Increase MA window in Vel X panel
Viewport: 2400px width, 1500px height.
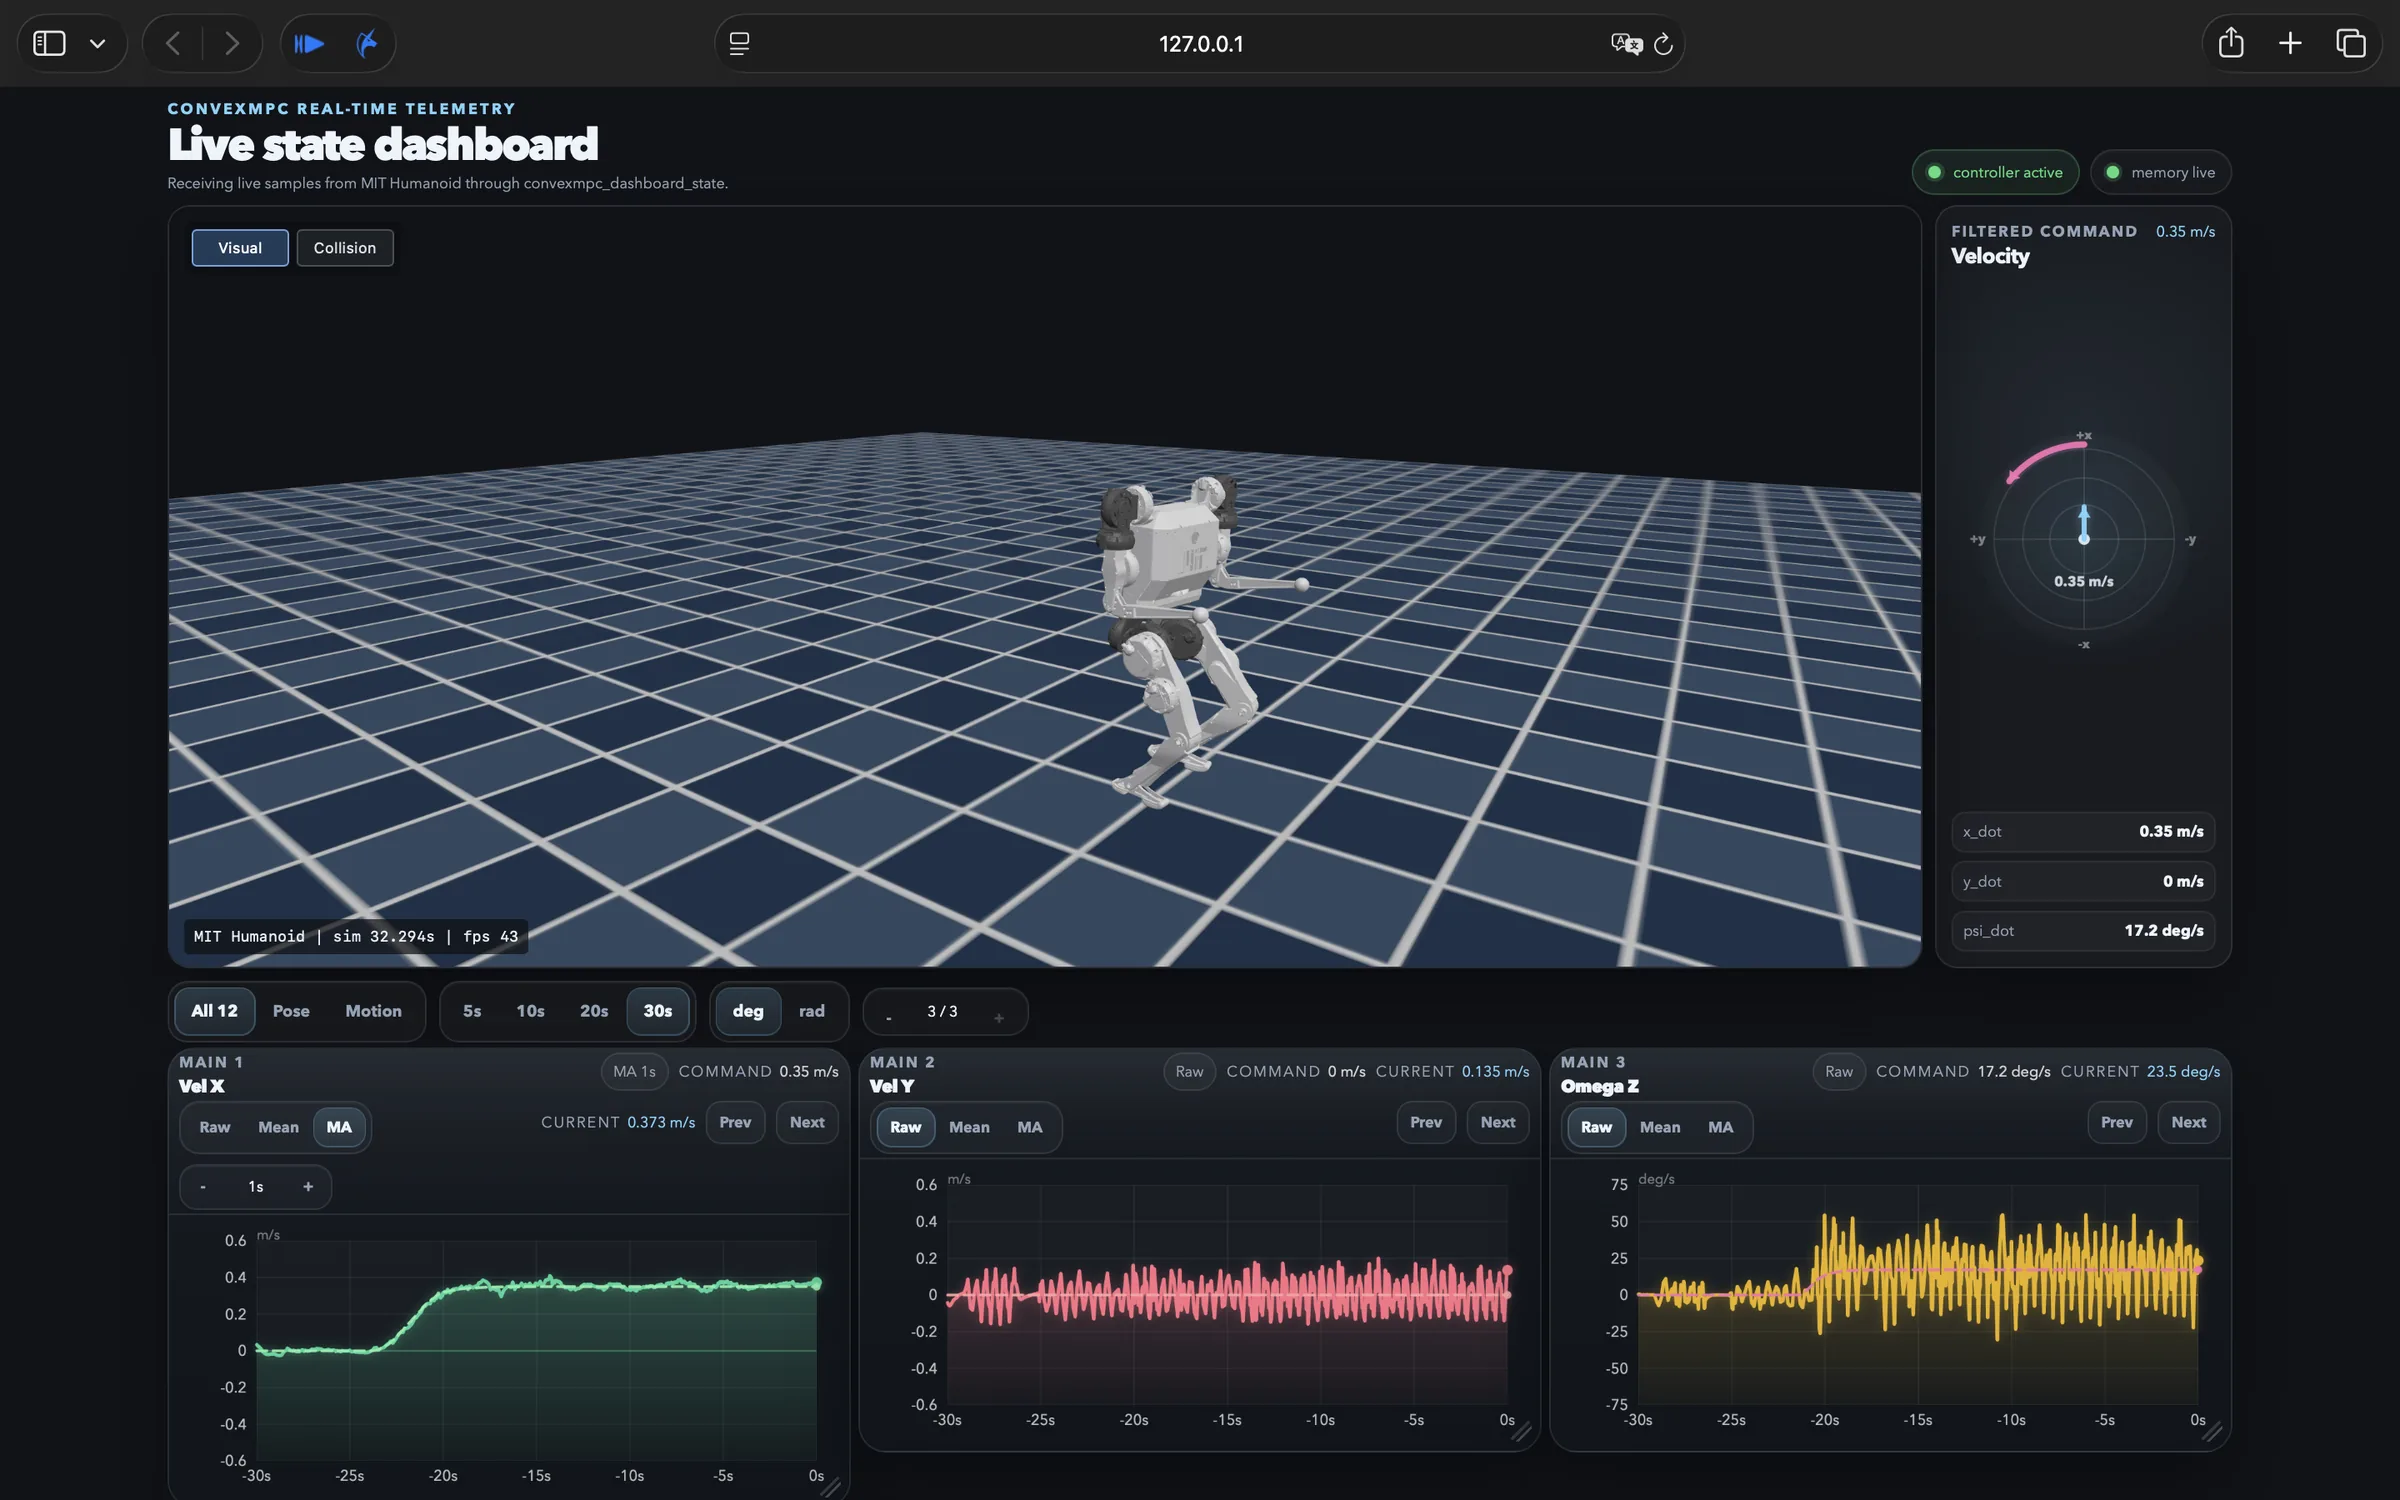(x=308, y=1186)
